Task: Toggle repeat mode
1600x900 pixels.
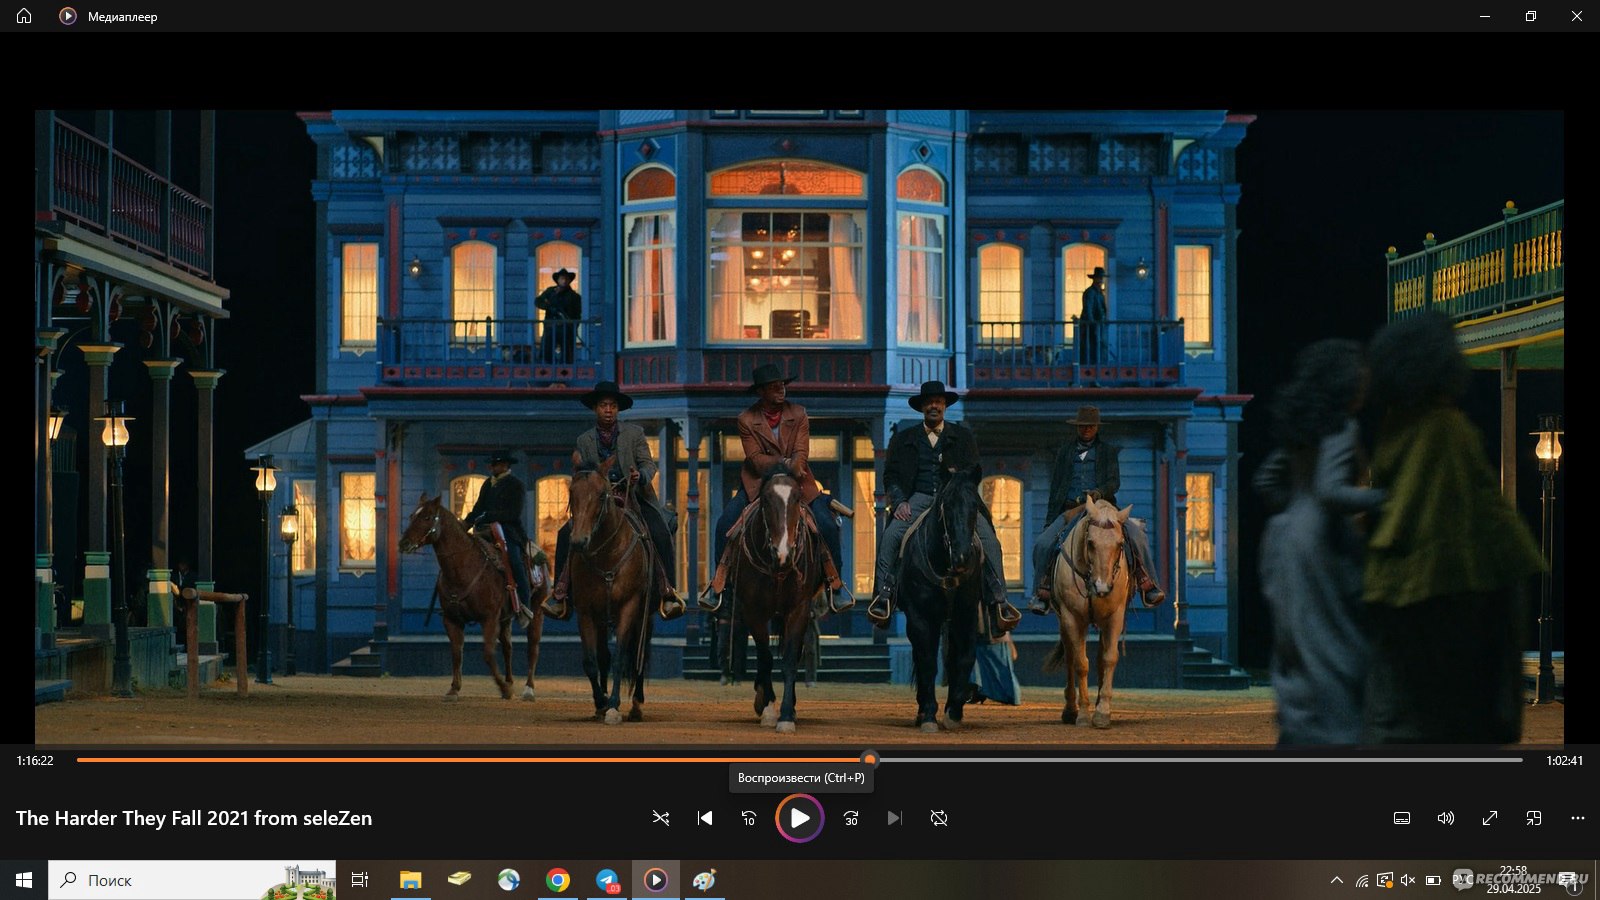Action: point(939,818)
